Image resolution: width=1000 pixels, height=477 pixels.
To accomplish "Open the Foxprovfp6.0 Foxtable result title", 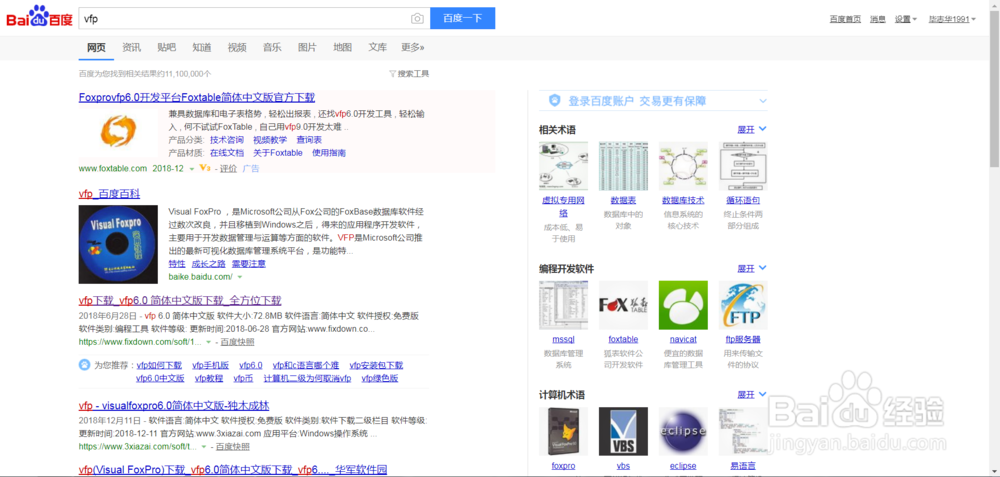I will coord(196,98).
